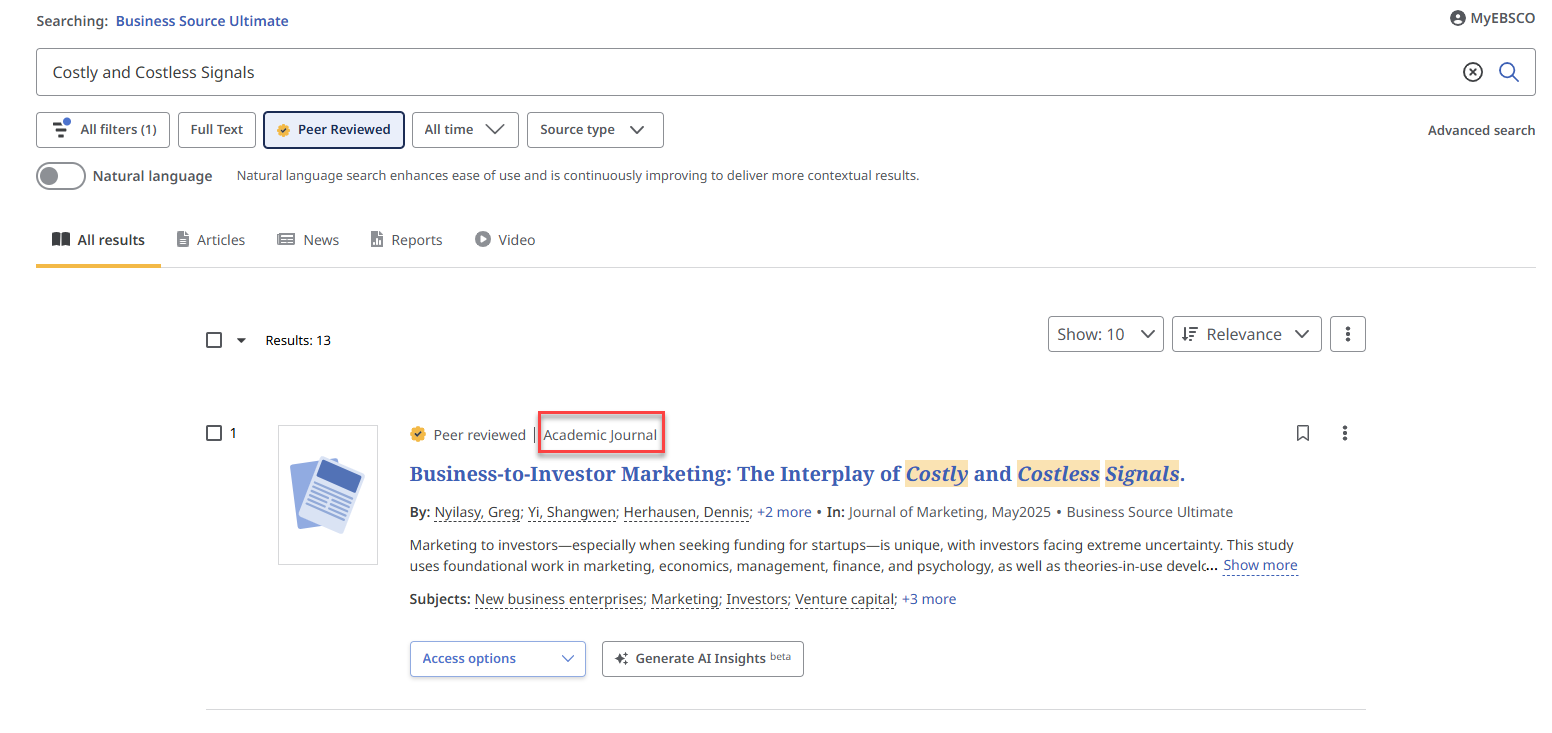Open the Source type dropdown
1552x733 pixels.
[595, 129]
